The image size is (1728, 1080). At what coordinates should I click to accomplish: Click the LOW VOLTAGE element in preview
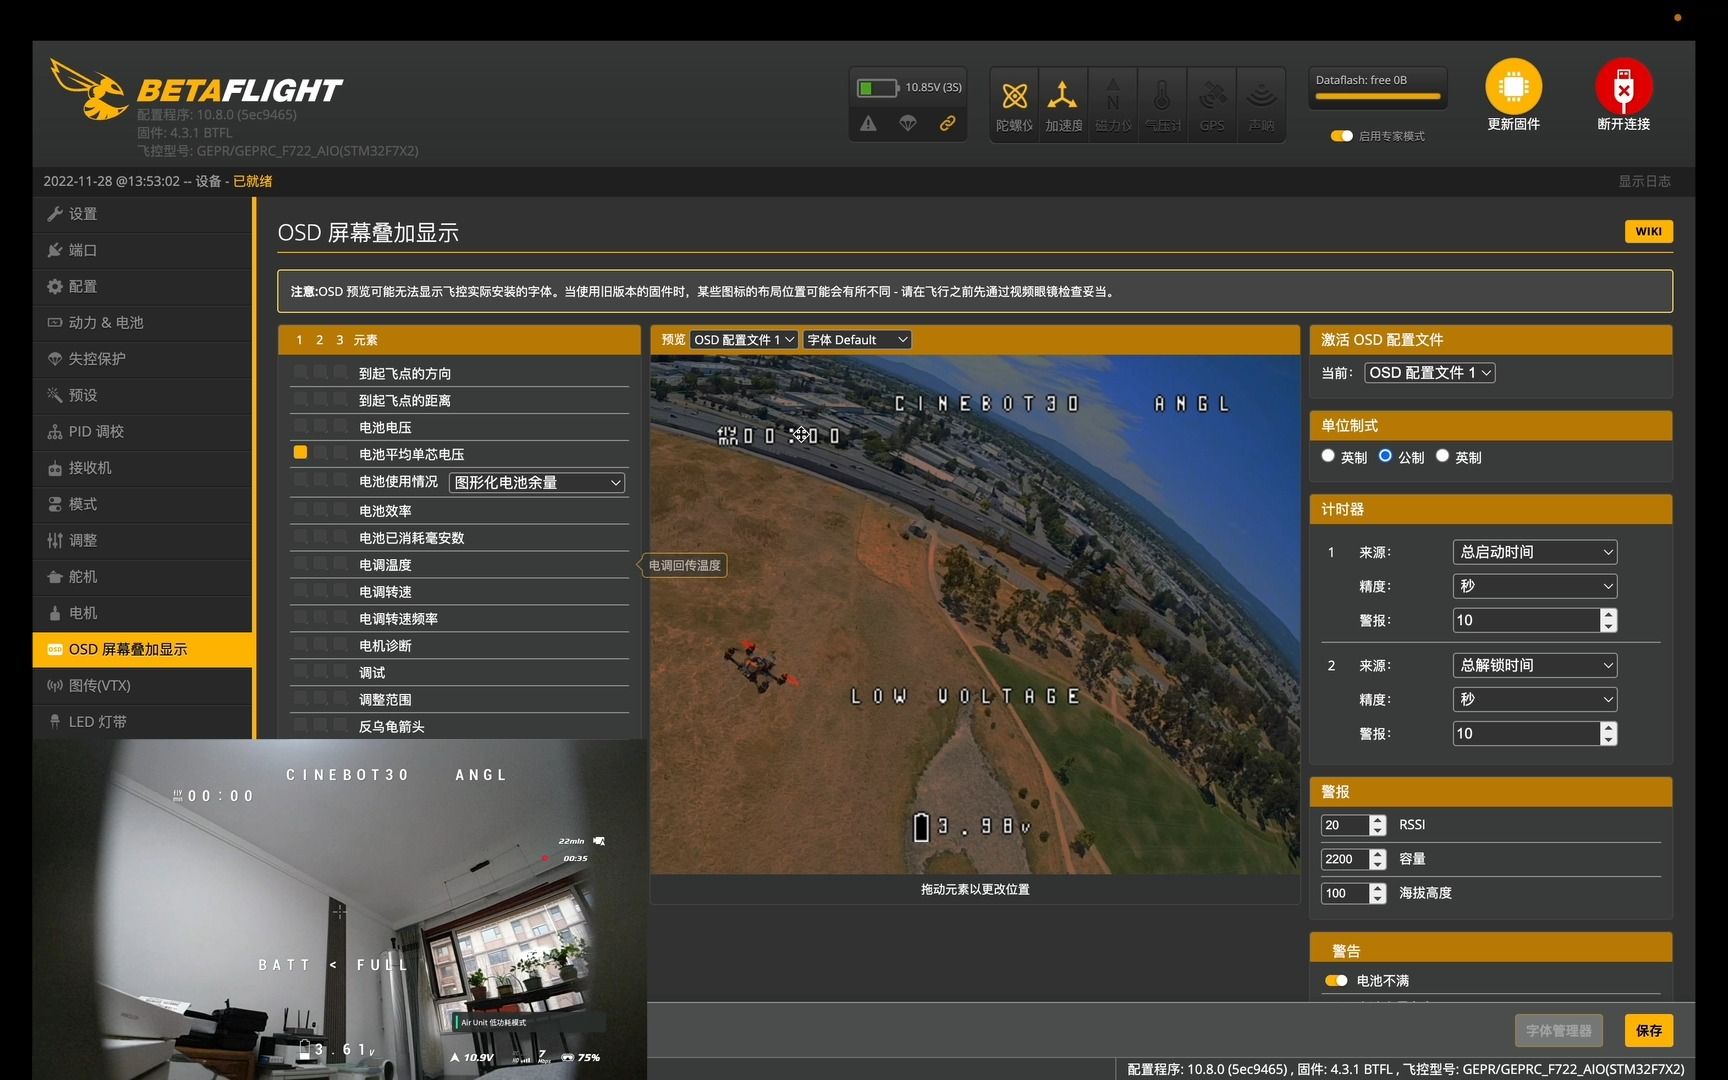965,696
